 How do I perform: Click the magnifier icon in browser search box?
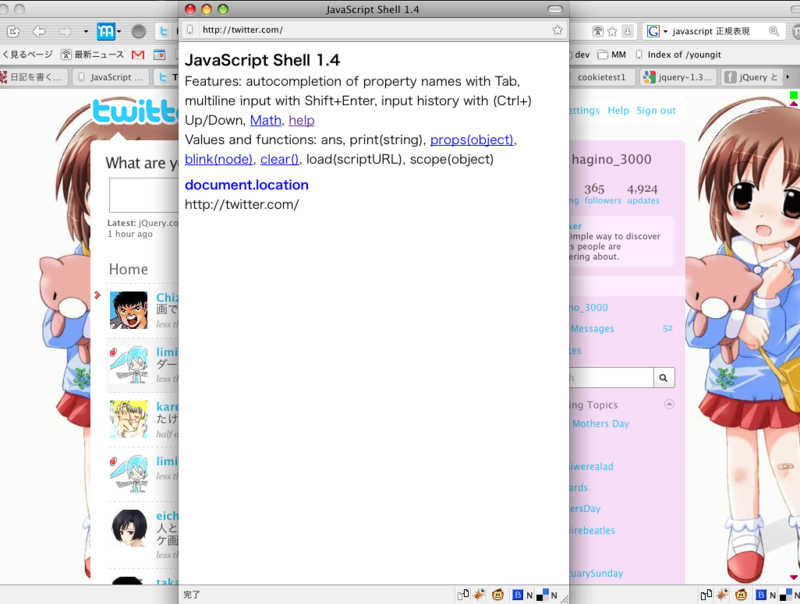[x=774, y=32]
